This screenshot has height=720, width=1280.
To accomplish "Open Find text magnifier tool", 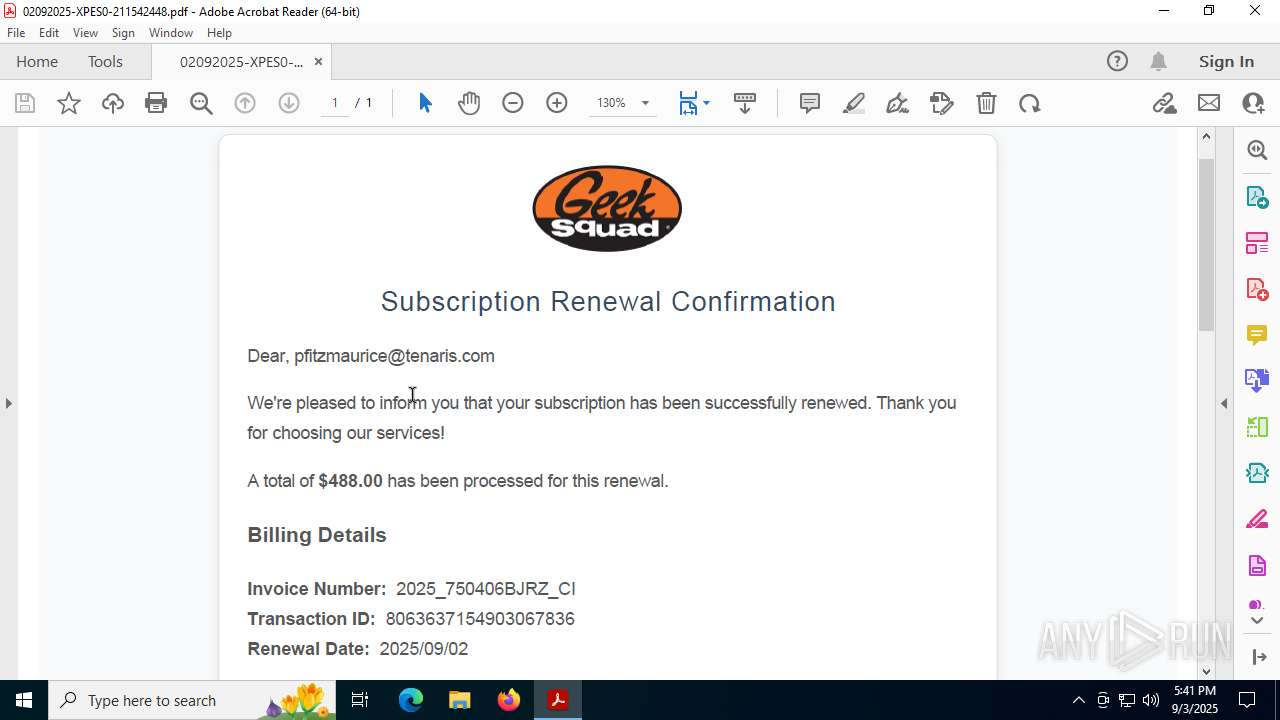I will click(201, 103).
